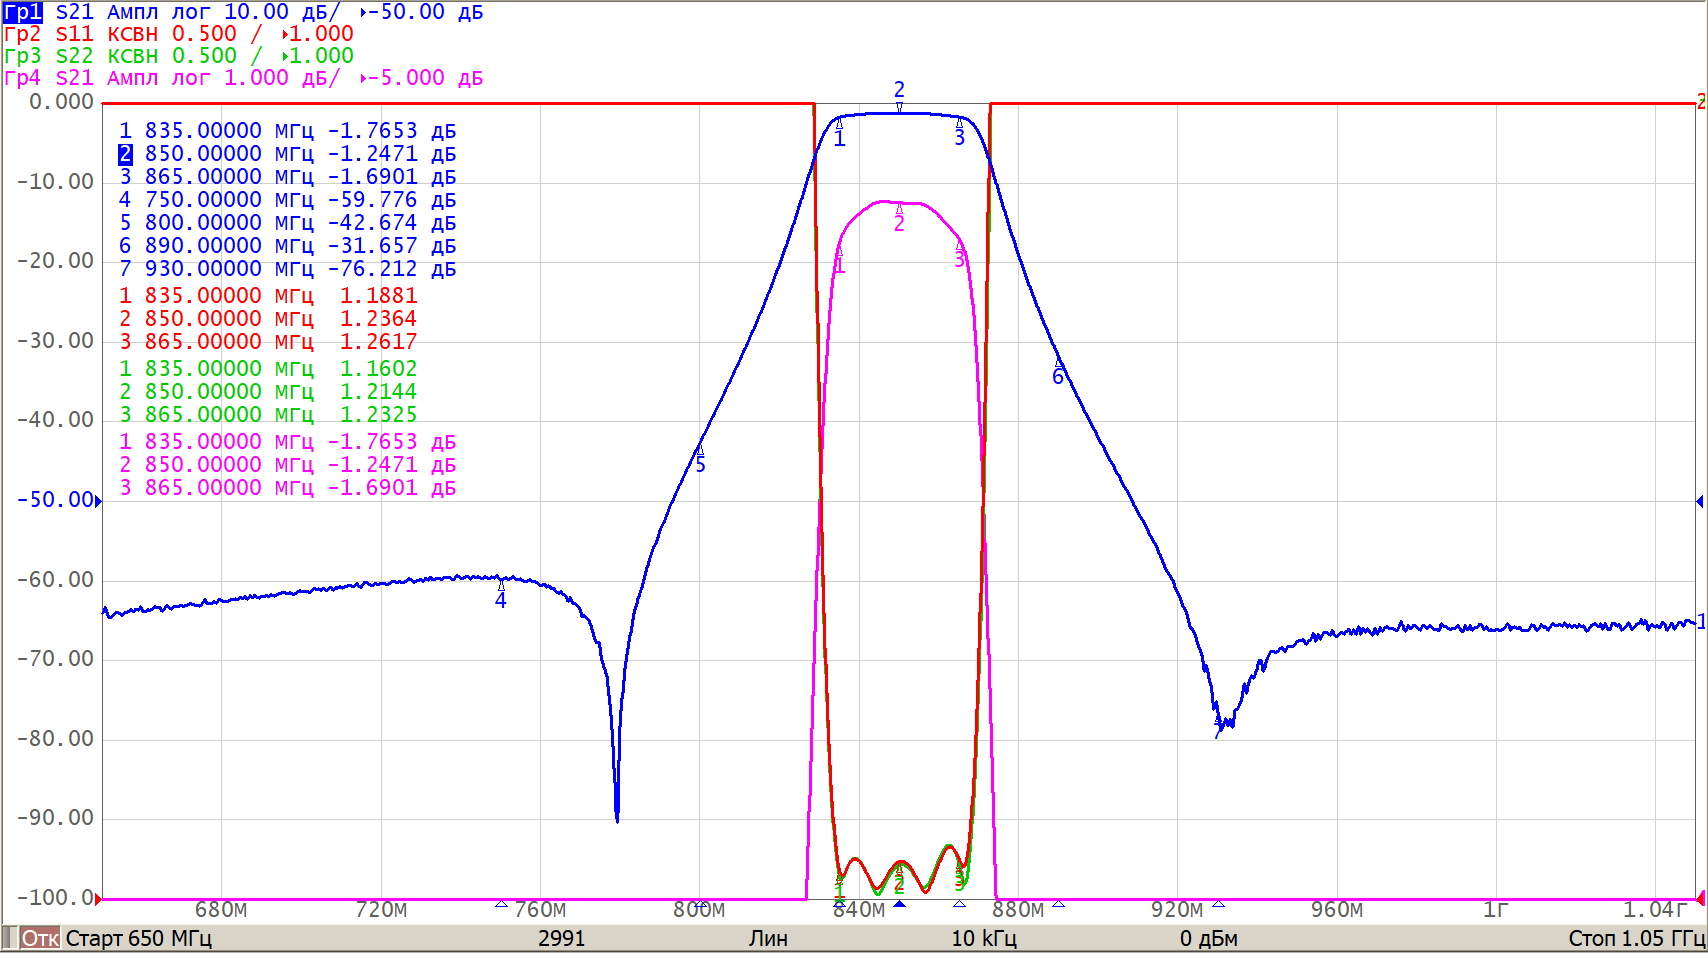This screenshot has height=953, width=1708.
Task: Change the Гр2 КСВН format field
Action: coord(132,34)
